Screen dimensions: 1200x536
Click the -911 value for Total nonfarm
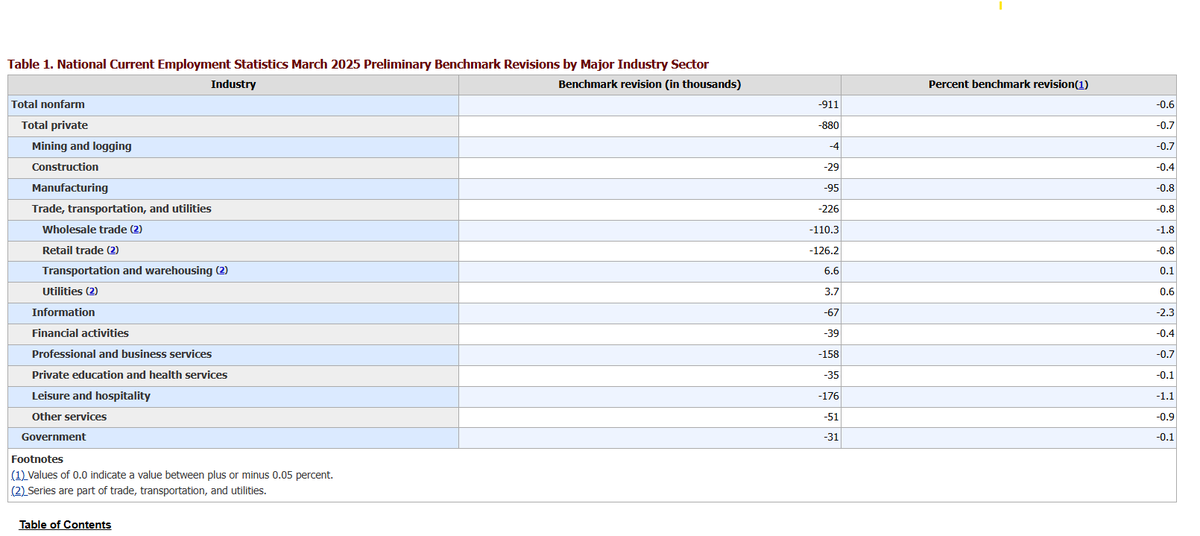point(829,105)
